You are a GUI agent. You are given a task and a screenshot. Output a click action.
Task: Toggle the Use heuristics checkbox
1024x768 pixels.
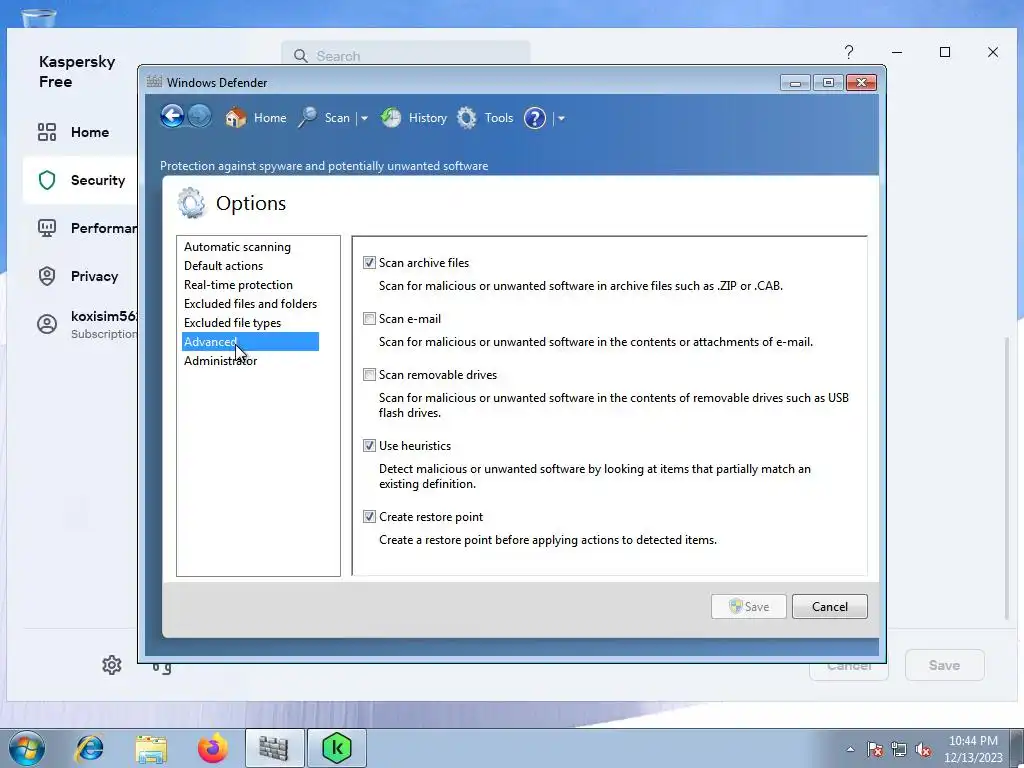pyautogui.click(x=370, y=445)
